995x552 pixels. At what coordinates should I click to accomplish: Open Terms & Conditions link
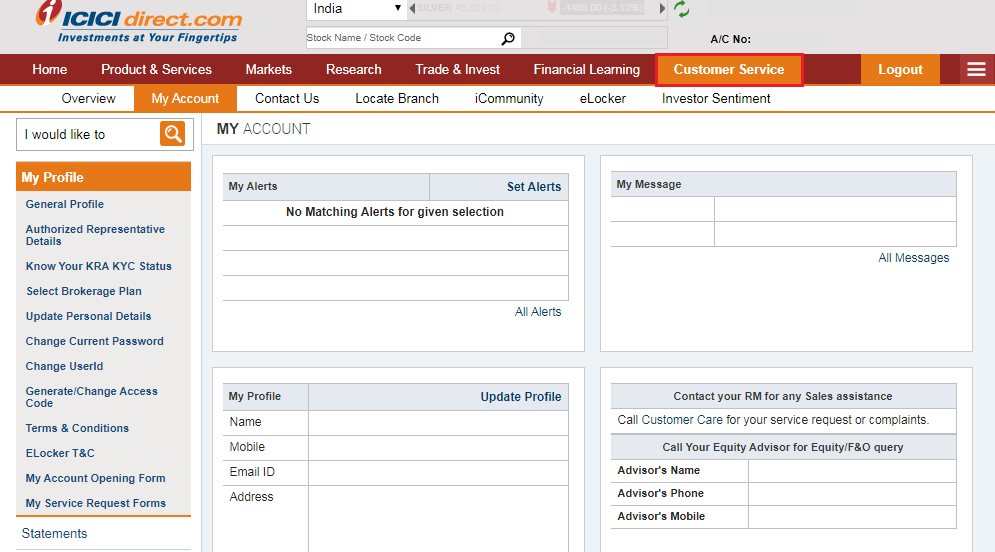[x=77, y=428]
